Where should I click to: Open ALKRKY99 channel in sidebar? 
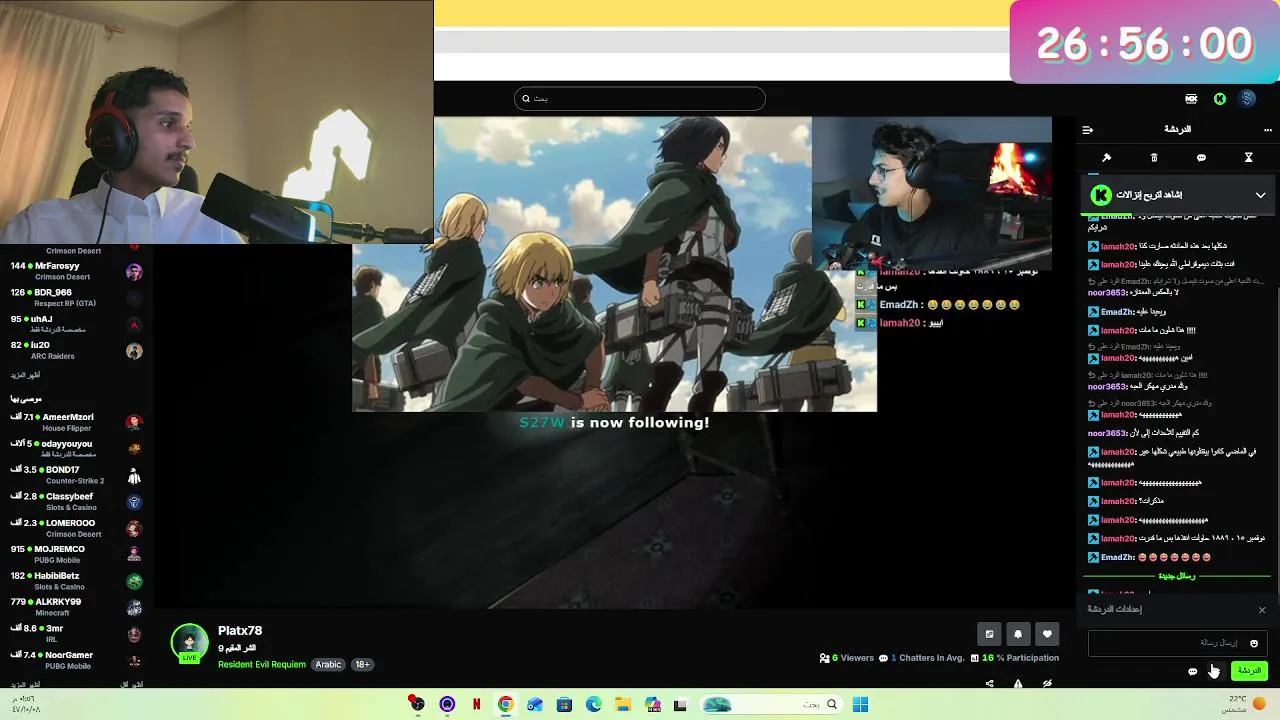[x=76, y=607]
